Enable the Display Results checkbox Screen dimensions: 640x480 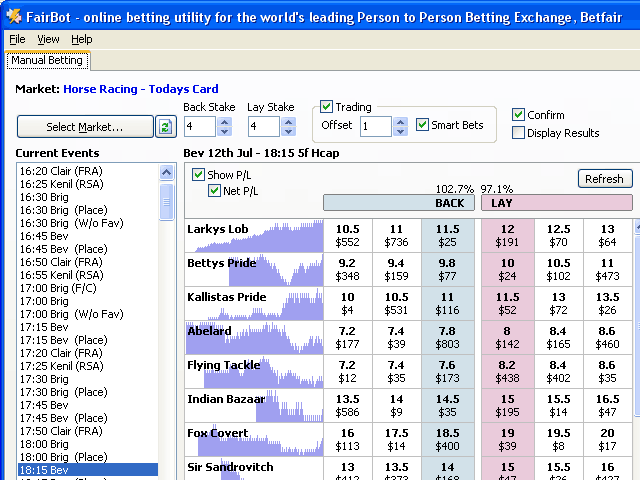pyautogui.click(x=518, y=133)
